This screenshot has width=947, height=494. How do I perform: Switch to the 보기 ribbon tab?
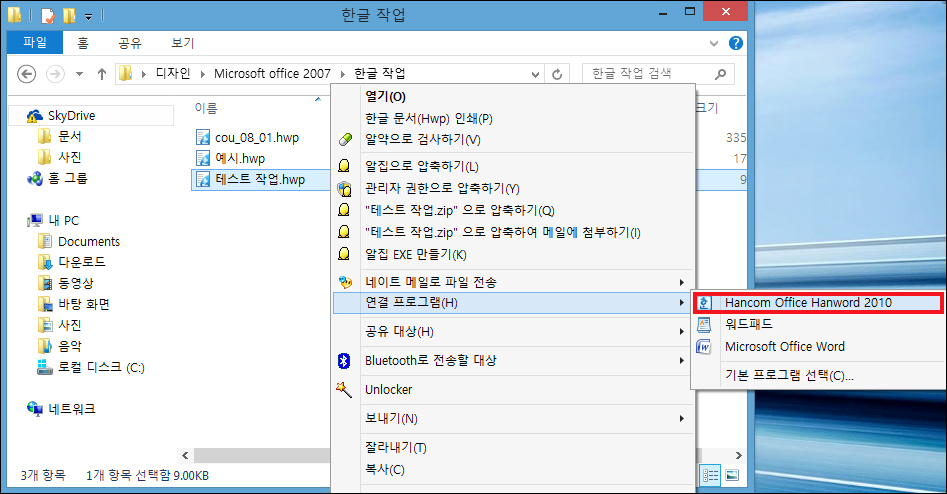[x=182, y=43]
